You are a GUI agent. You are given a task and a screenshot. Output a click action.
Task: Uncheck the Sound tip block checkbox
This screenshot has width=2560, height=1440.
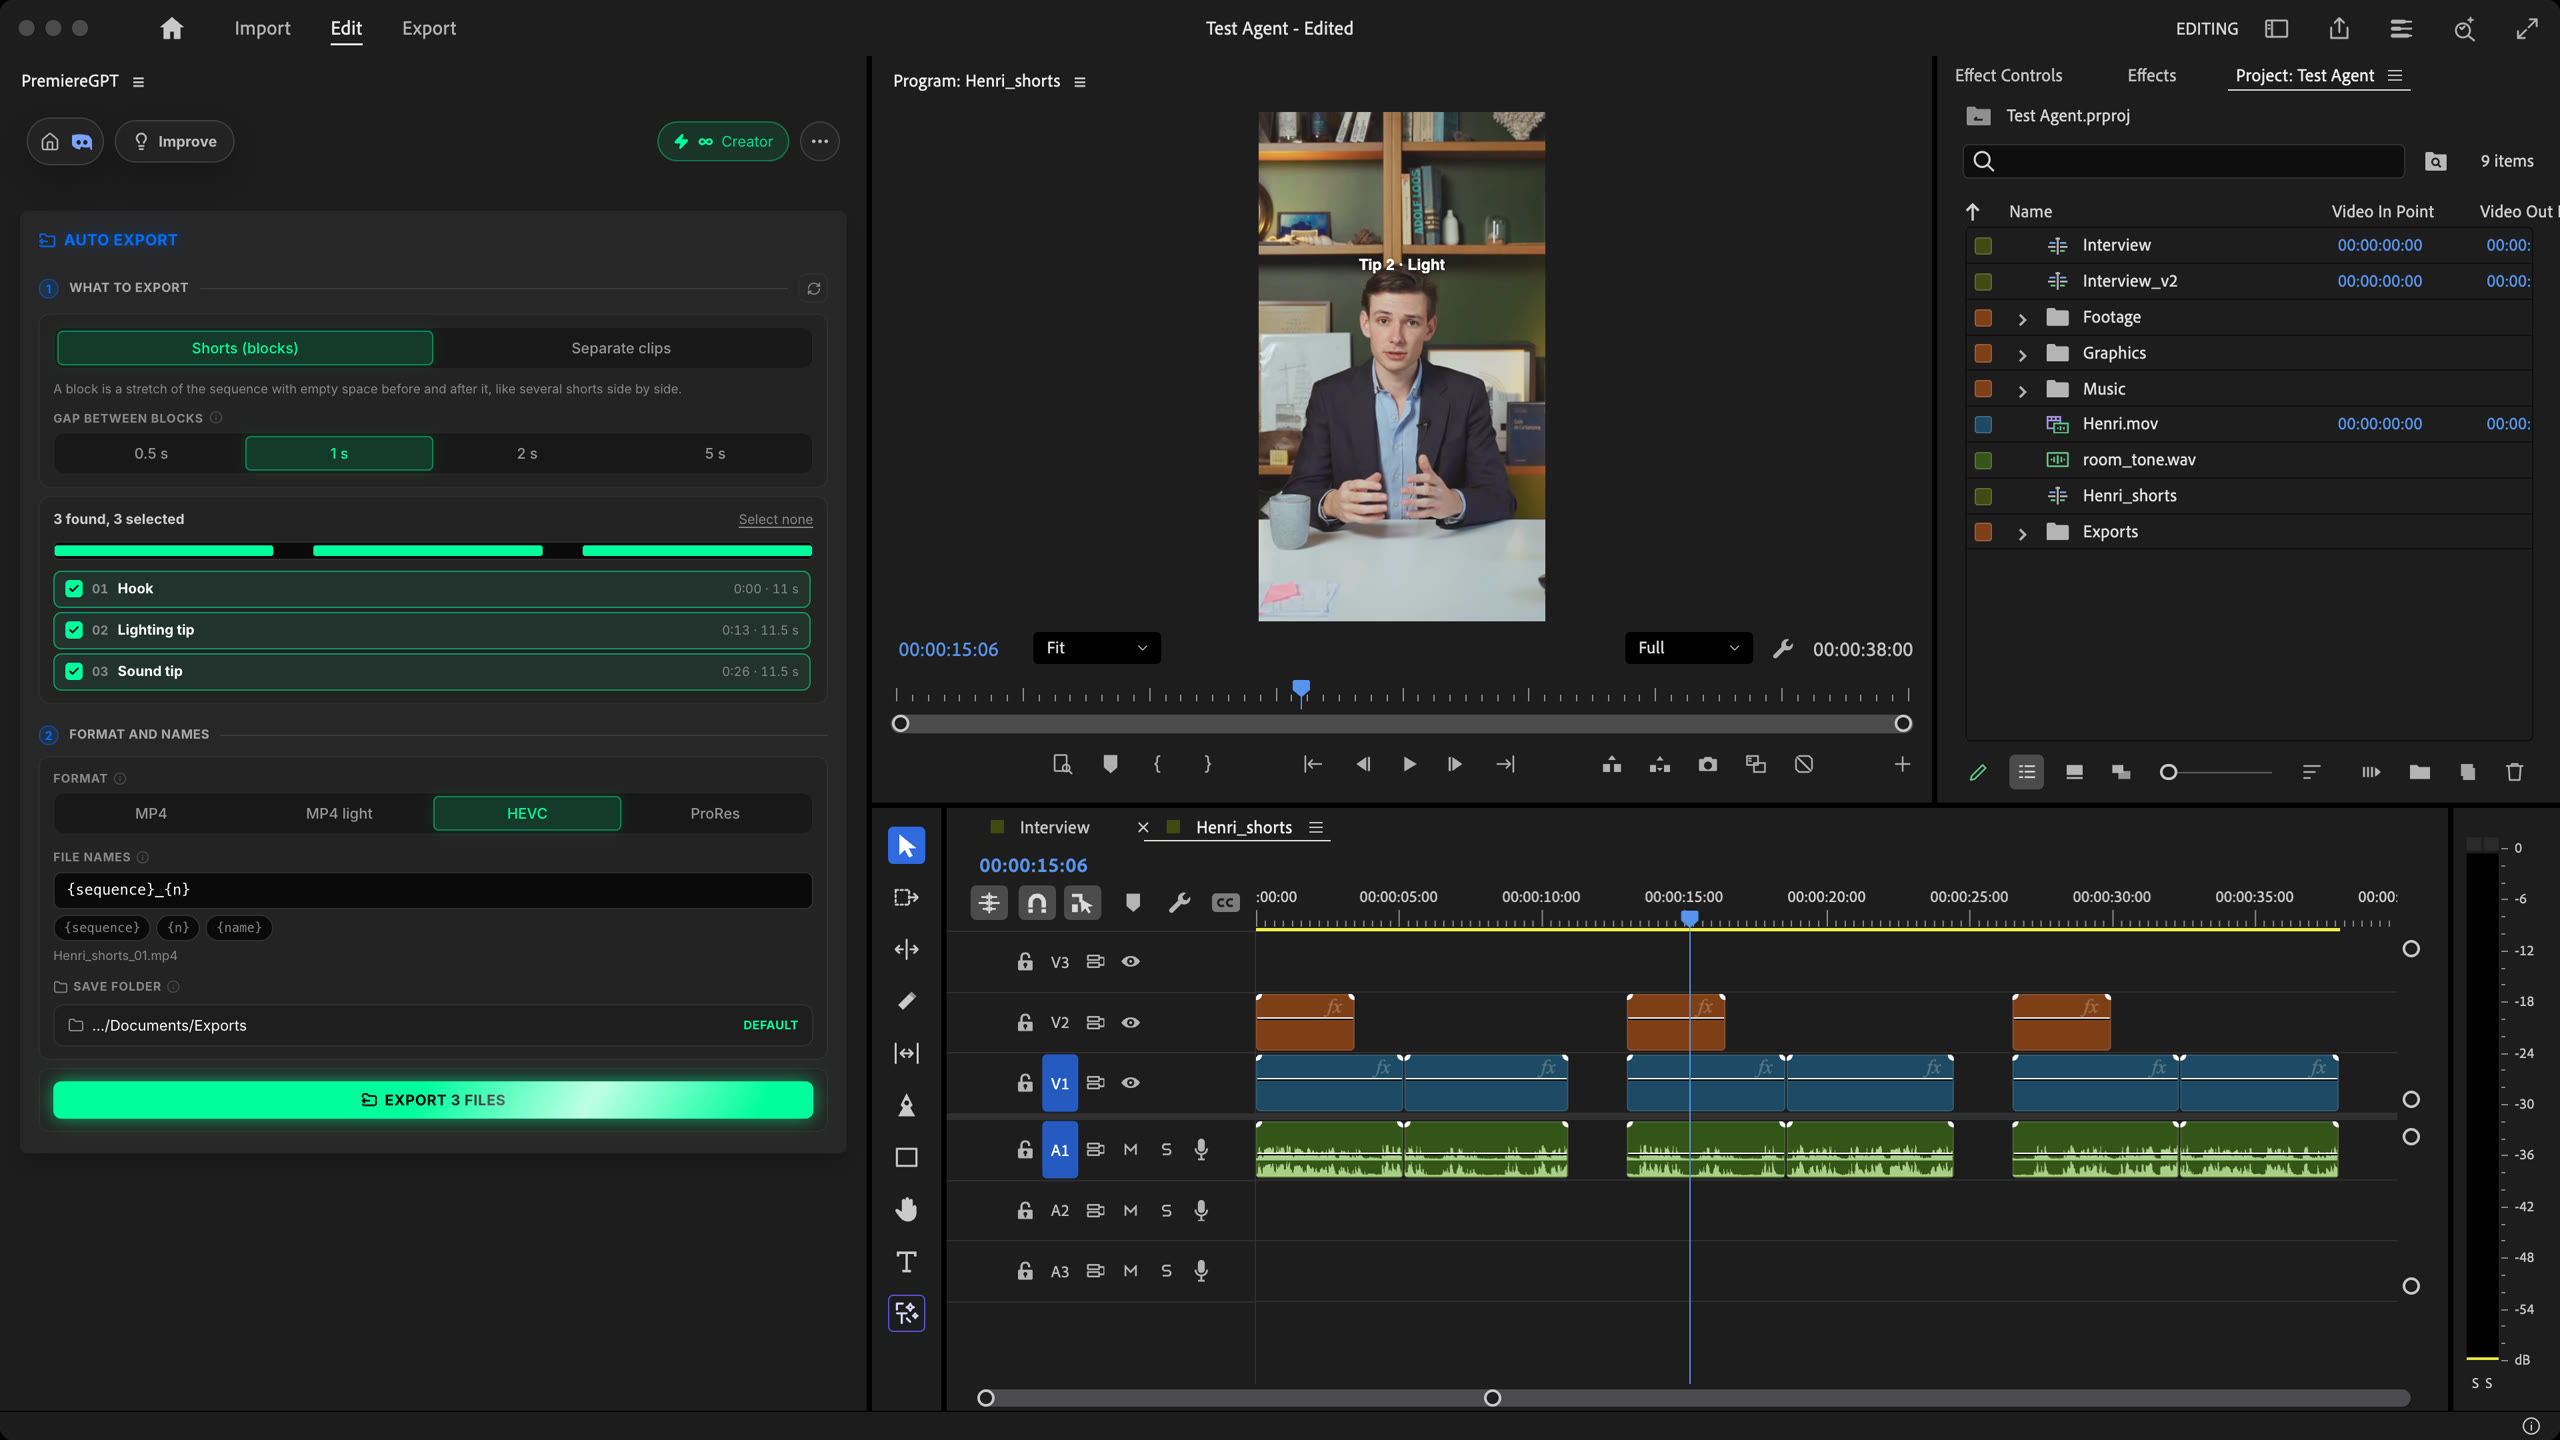pos(74,671)
